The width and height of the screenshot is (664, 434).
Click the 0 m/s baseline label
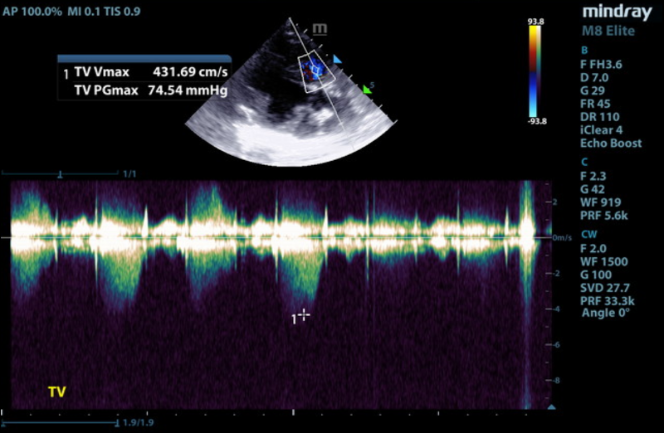[561, 236]
